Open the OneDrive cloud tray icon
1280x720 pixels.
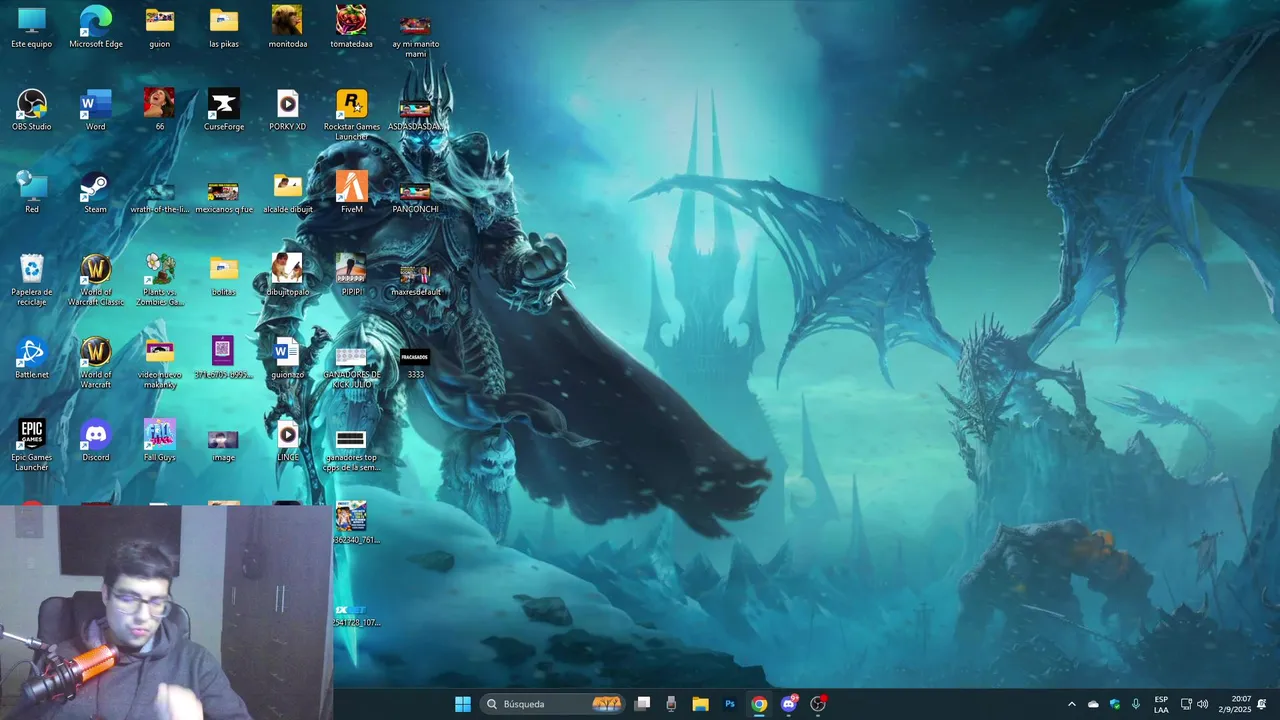1093,704
